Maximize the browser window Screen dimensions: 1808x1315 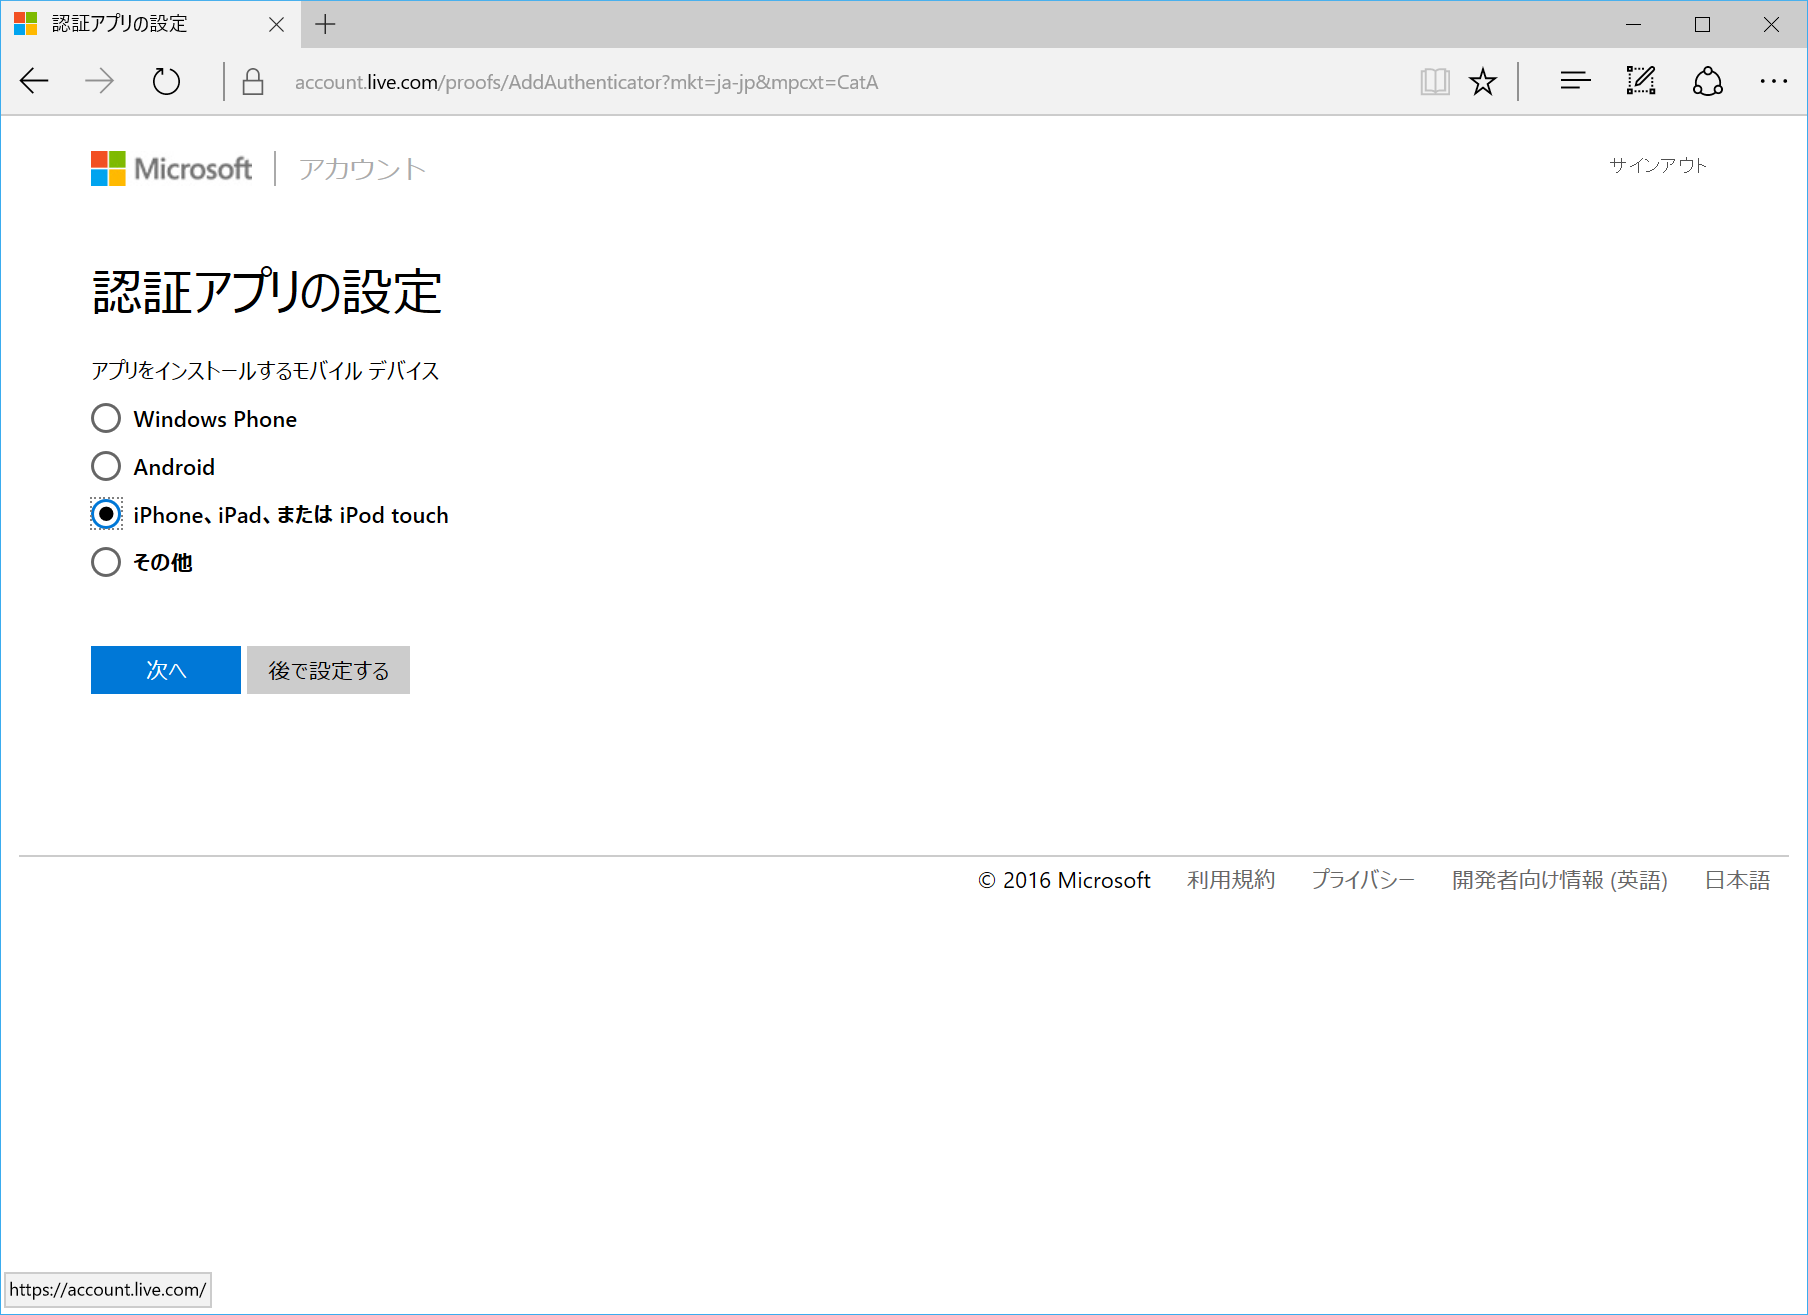1702,24
